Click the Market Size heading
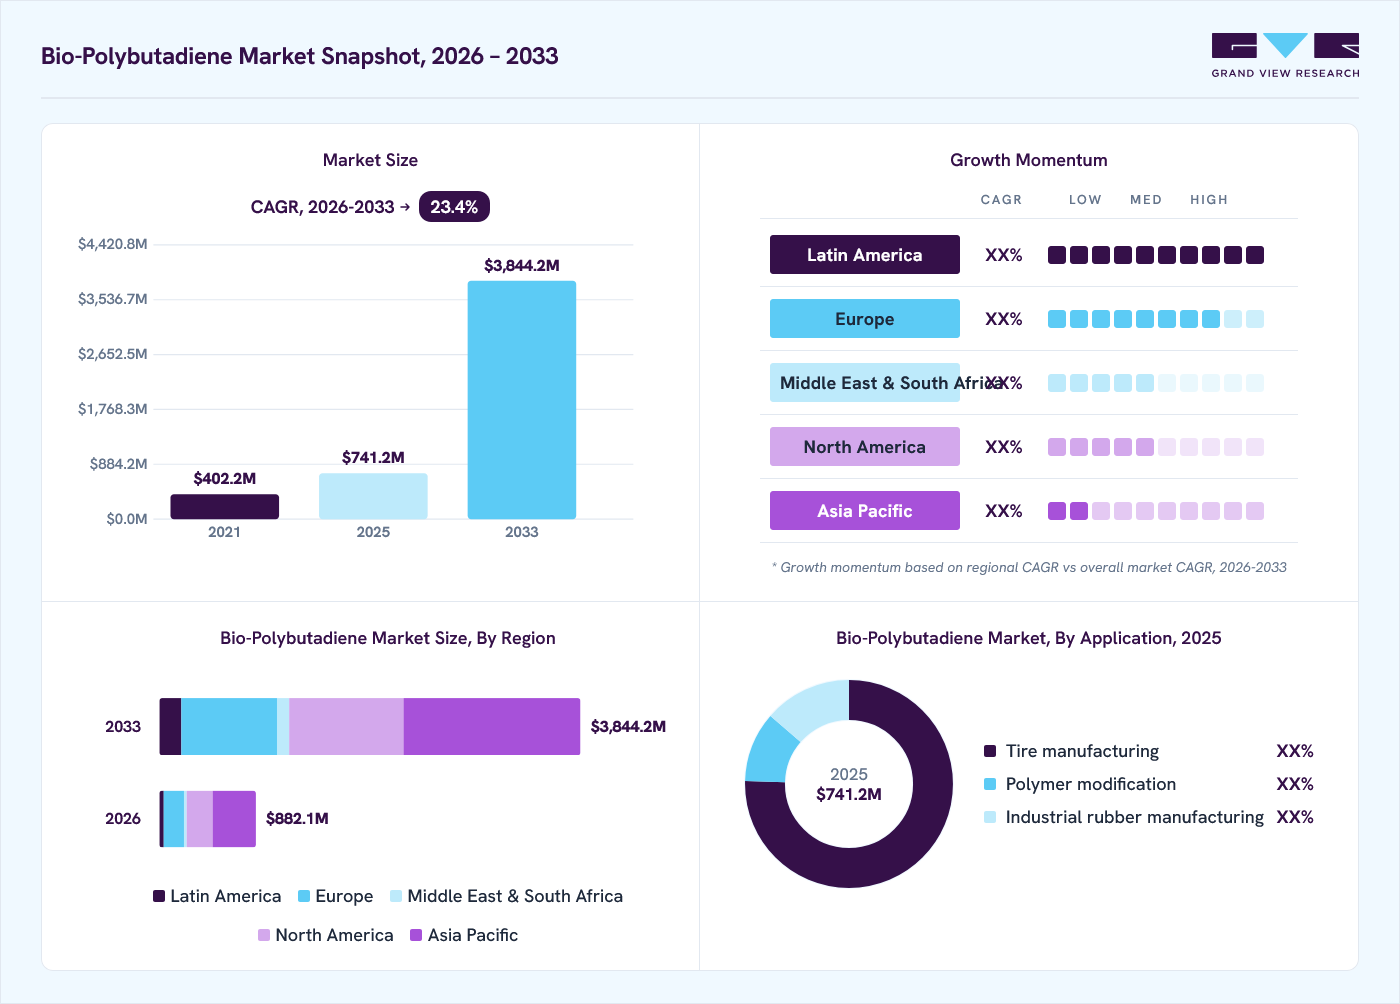 pyautogui.click(x=370, y=160)
